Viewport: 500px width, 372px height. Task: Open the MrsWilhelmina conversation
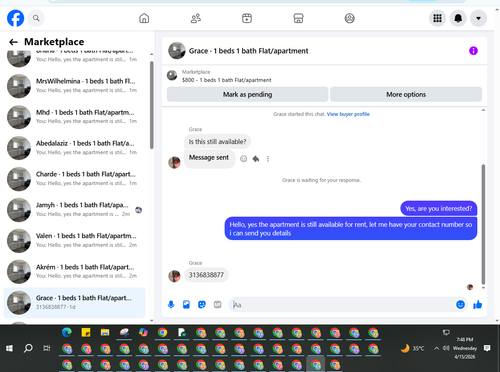(x=74, y=86)
